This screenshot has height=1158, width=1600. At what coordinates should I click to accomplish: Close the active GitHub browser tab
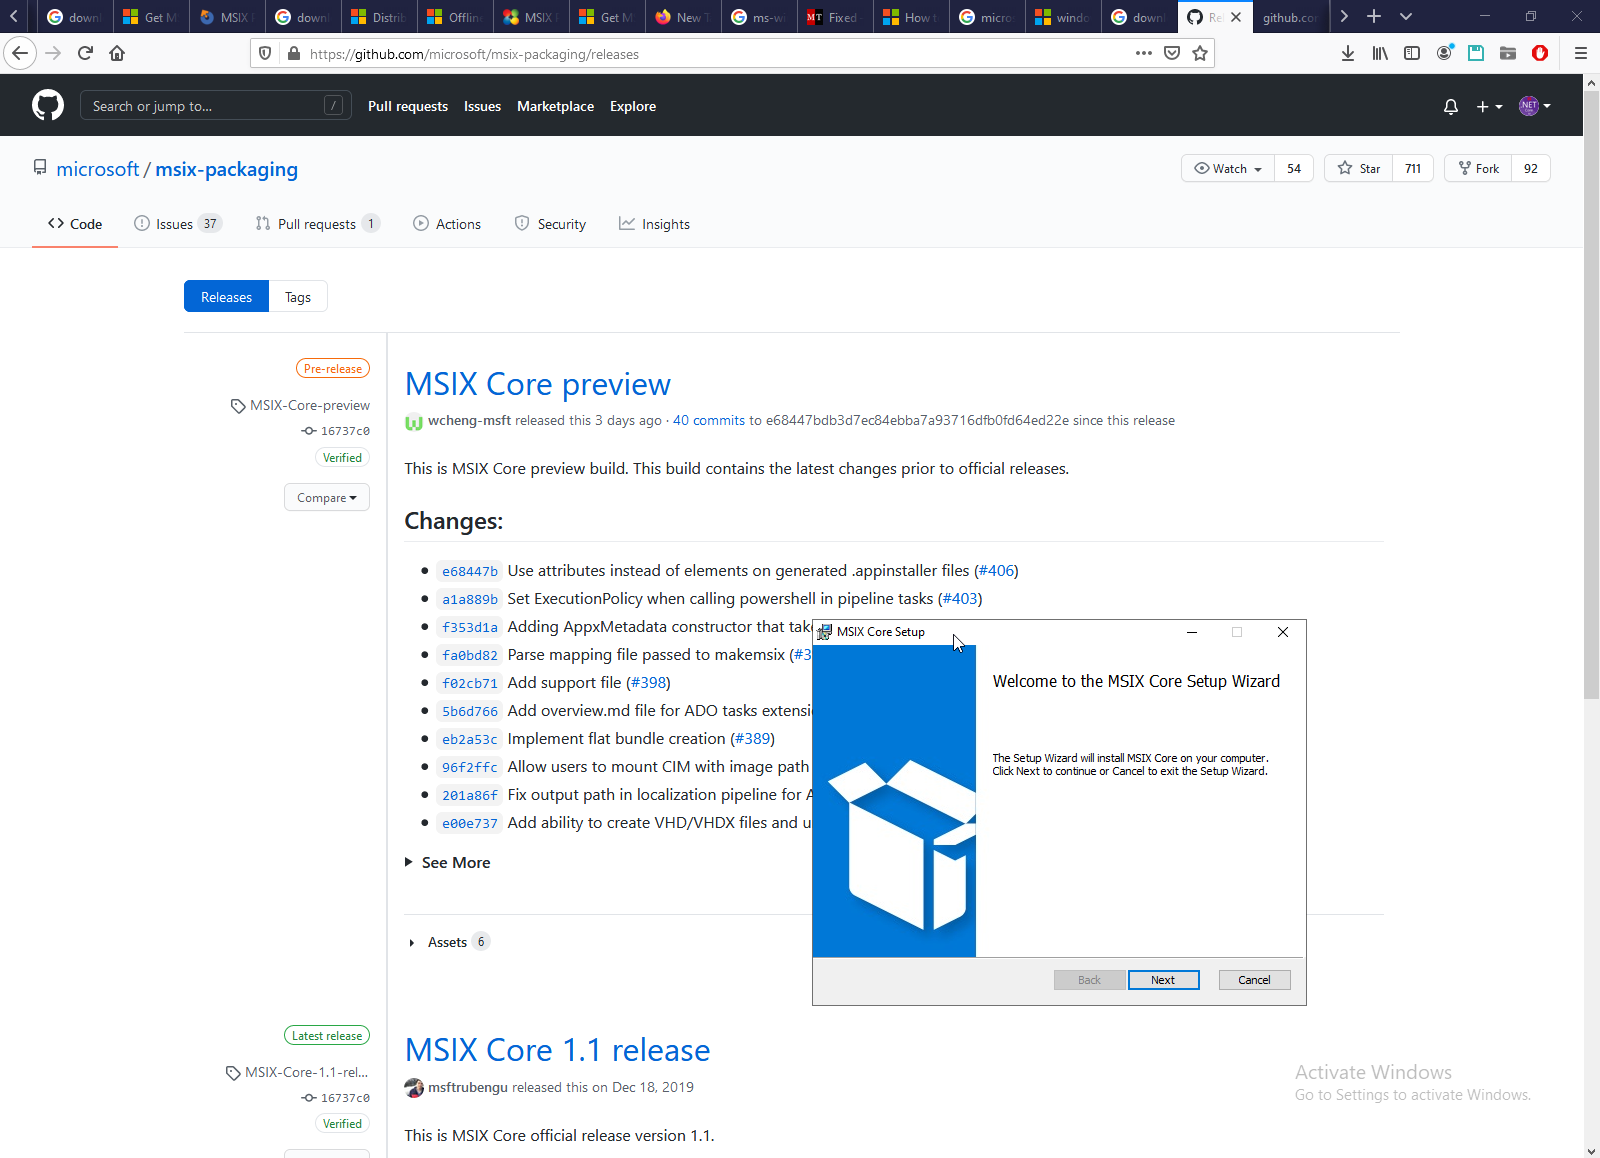(1236, 17)
